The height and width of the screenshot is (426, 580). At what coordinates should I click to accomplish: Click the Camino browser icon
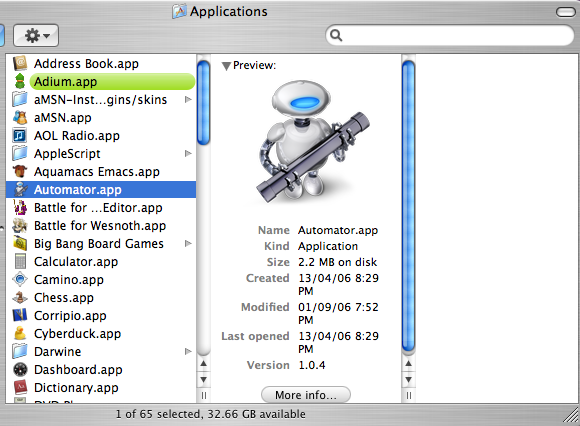(20, 279)
